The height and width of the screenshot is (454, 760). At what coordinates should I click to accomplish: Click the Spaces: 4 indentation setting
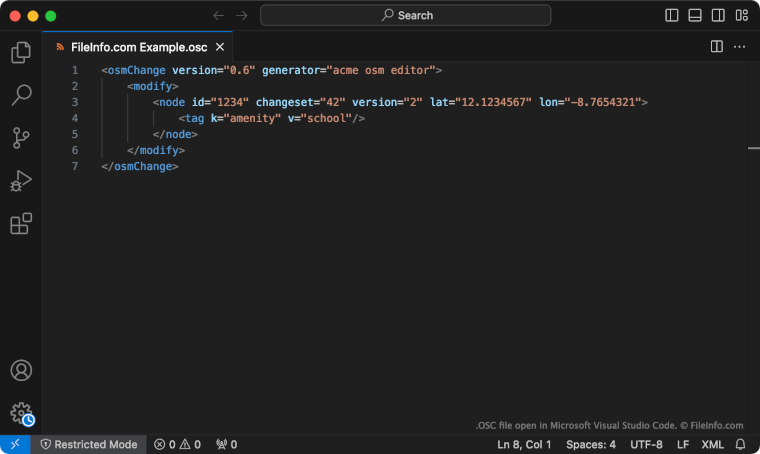click(591, 444)
